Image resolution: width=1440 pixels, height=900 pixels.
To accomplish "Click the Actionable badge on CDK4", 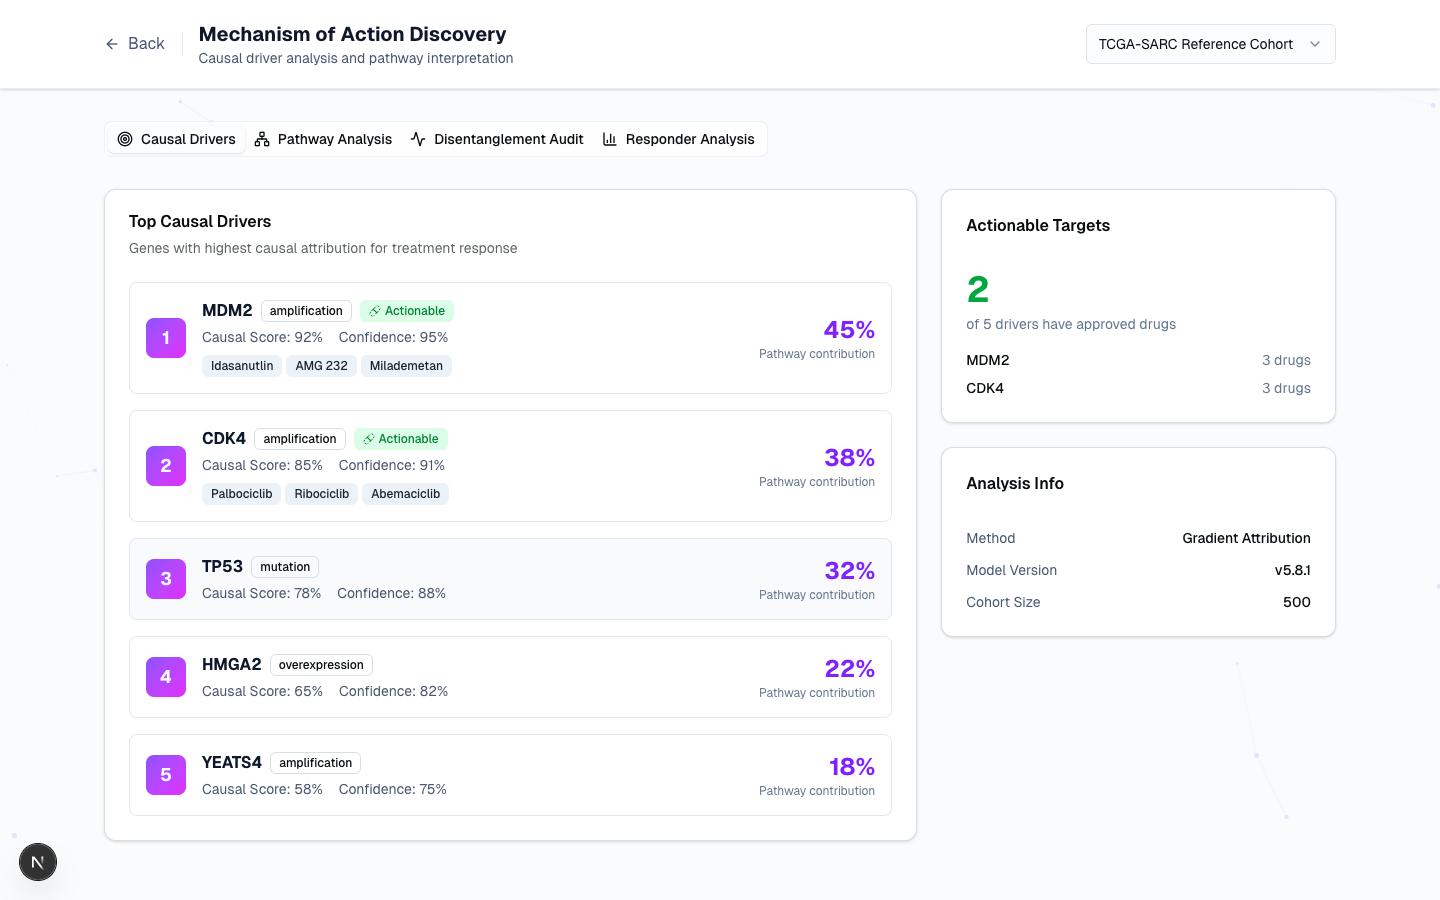I will (401, 439).
